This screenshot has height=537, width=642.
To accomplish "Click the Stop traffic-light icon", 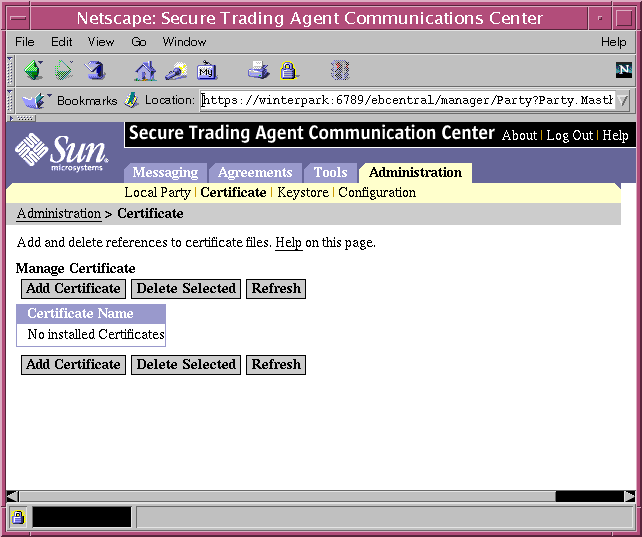I will (340, 70).
